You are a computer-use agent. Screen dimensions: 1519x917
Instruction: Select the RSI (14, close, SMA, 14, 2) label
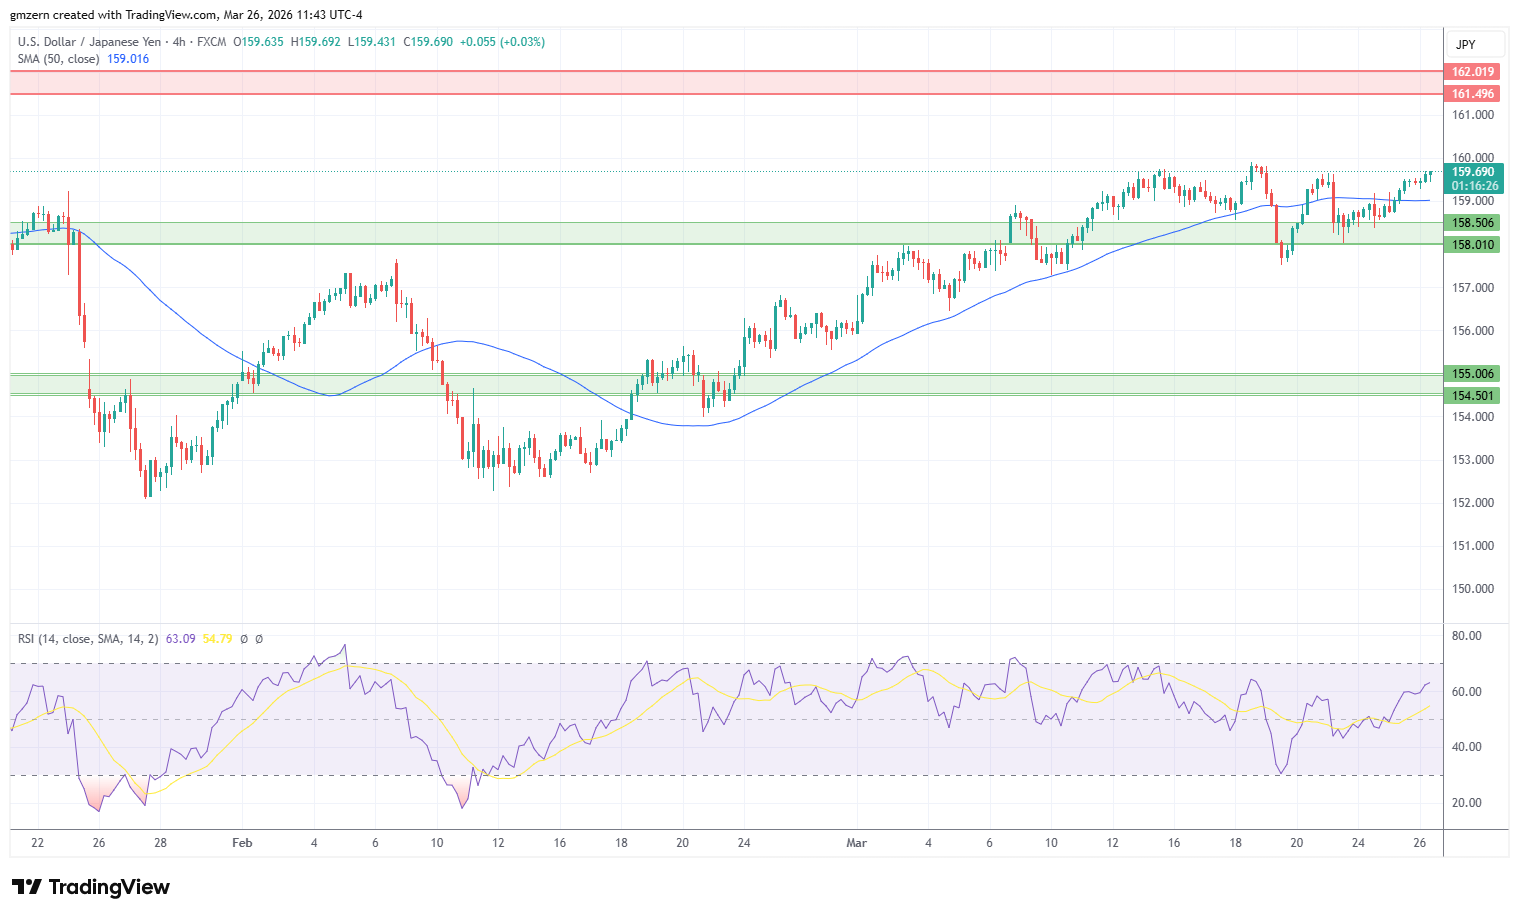tap(88, 638)
